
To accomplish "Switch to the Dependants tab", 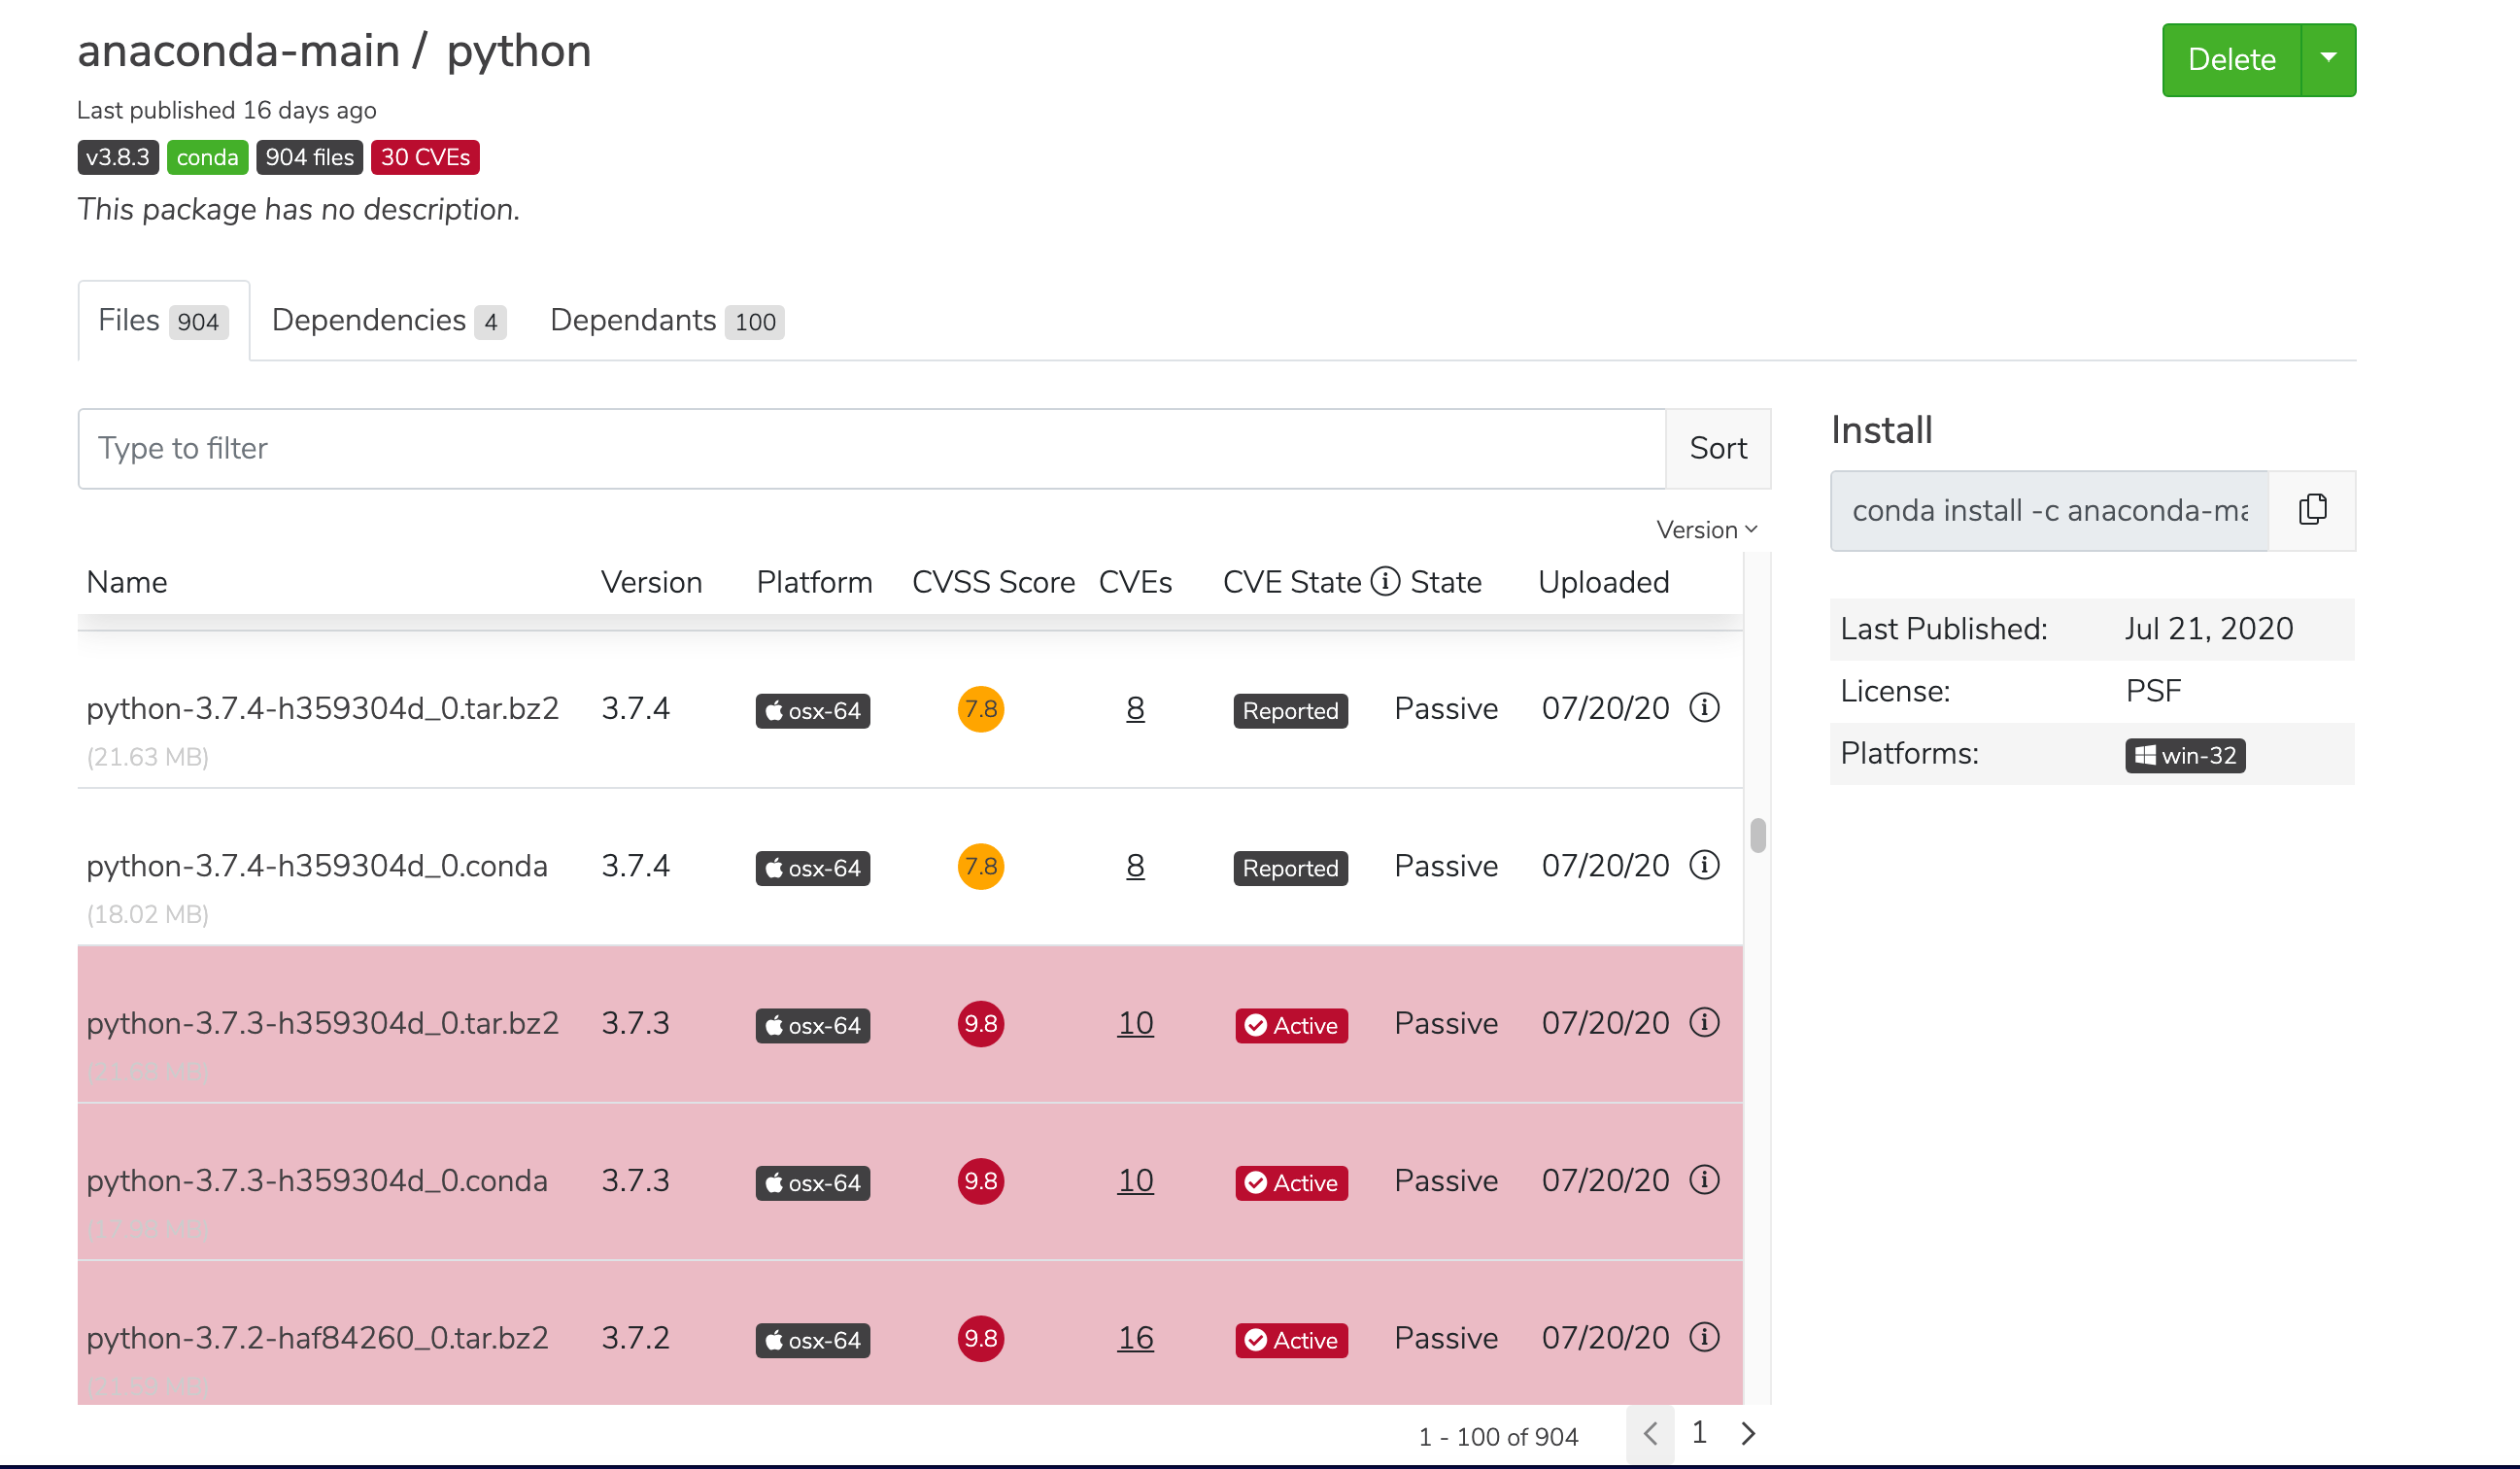I will [x=666, y=320].
